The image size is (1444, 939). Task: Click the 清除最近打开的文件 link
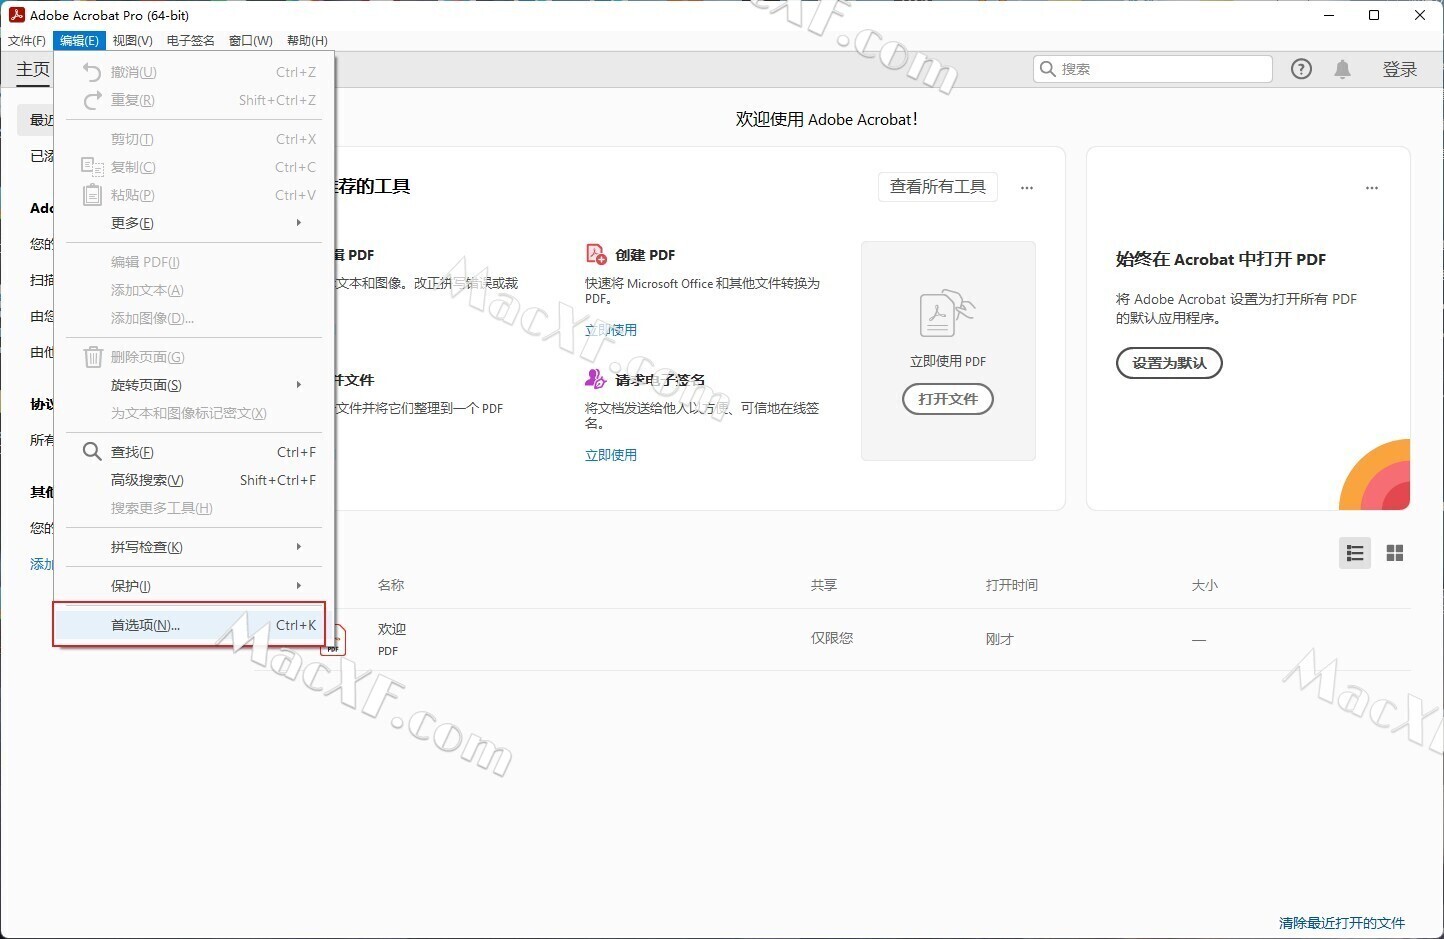[1342, 923]
